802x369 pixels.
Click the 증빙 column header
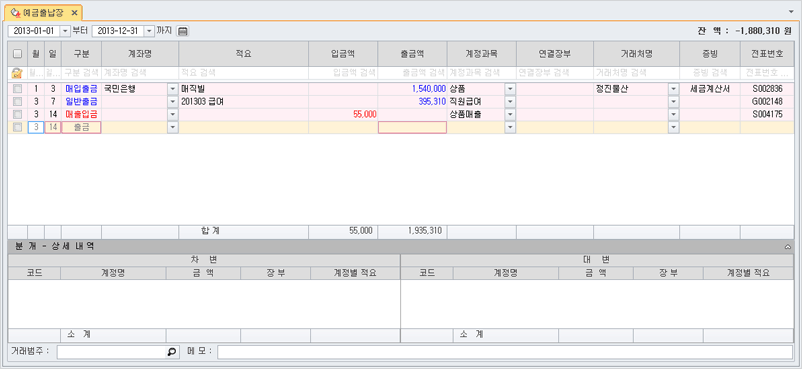[709, 54]
